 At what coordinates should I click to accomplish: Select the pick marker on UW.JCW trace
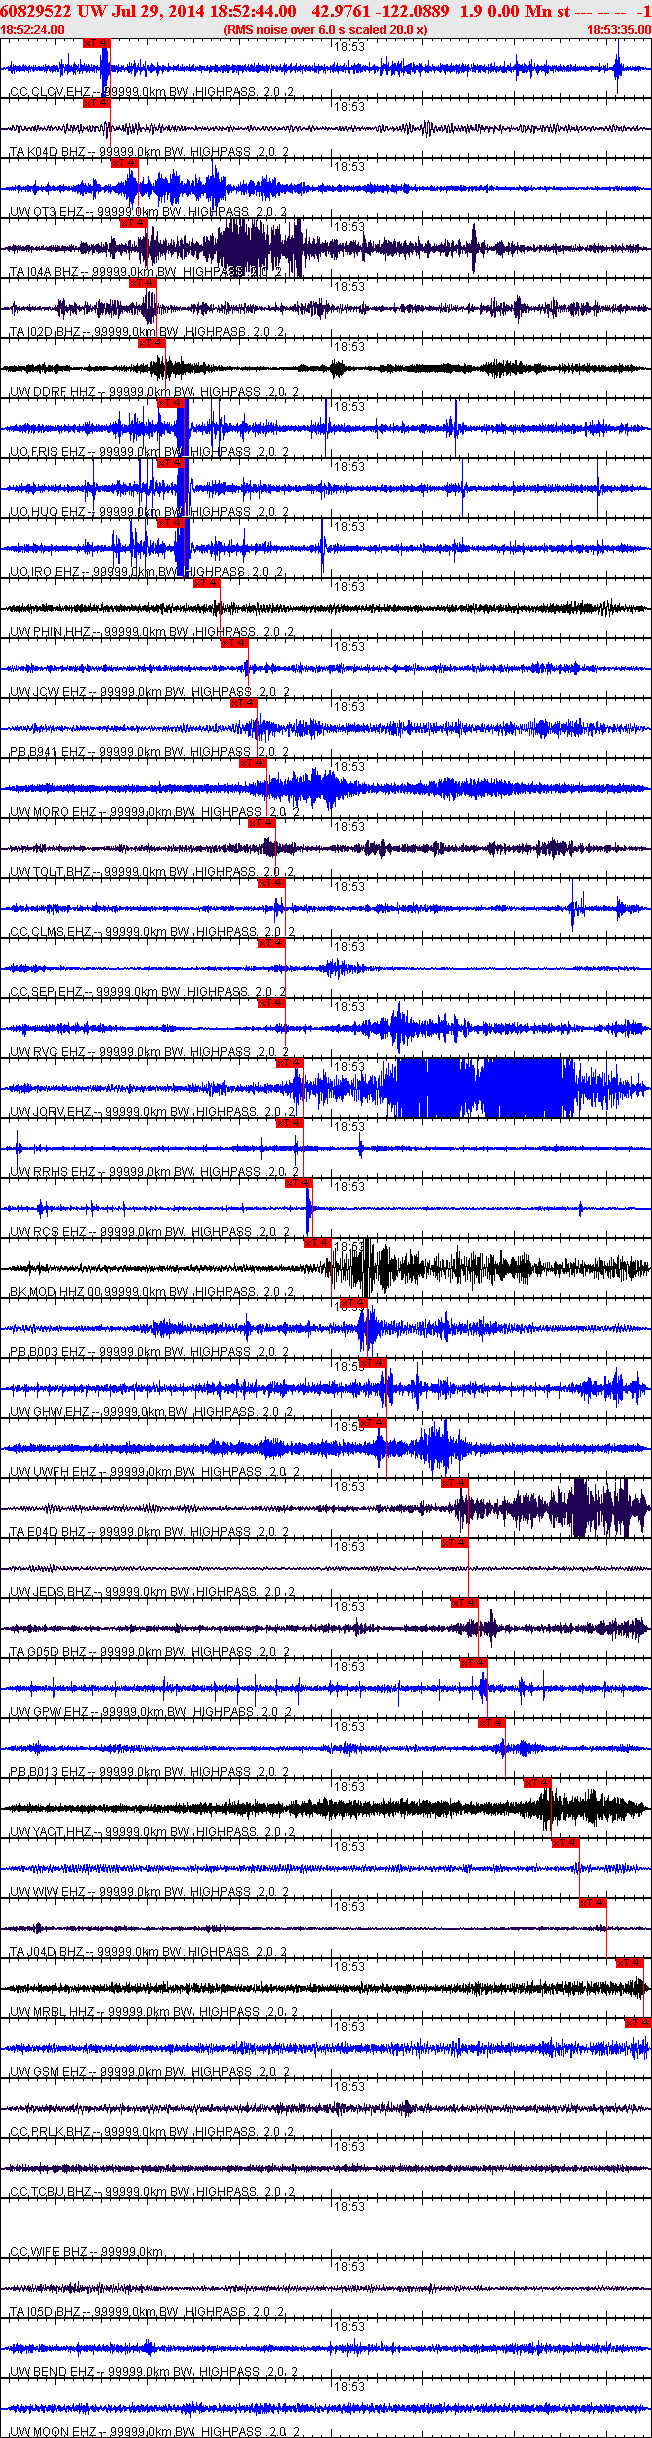pos(235,643)
